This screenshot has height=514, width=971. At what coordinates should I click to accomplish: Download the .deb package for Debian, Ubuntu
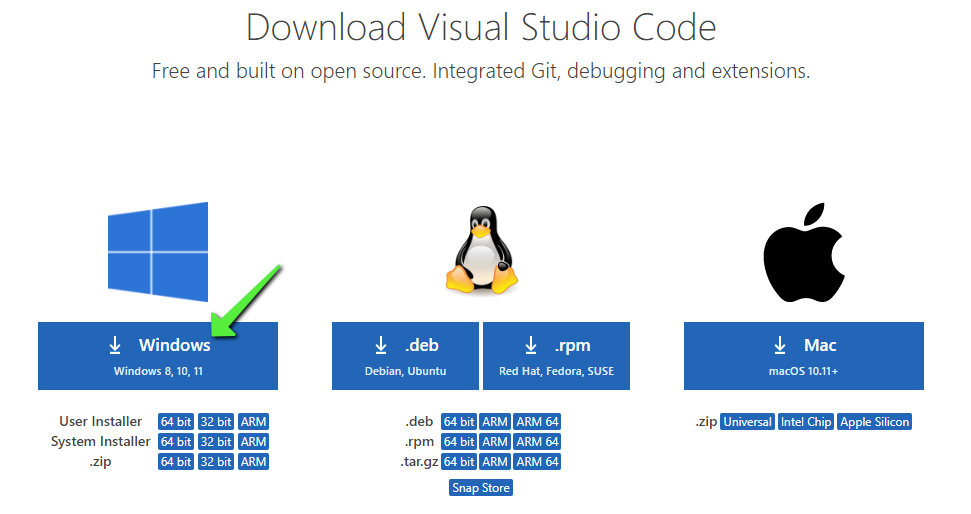pyautogui.click(x=406, y=356)
